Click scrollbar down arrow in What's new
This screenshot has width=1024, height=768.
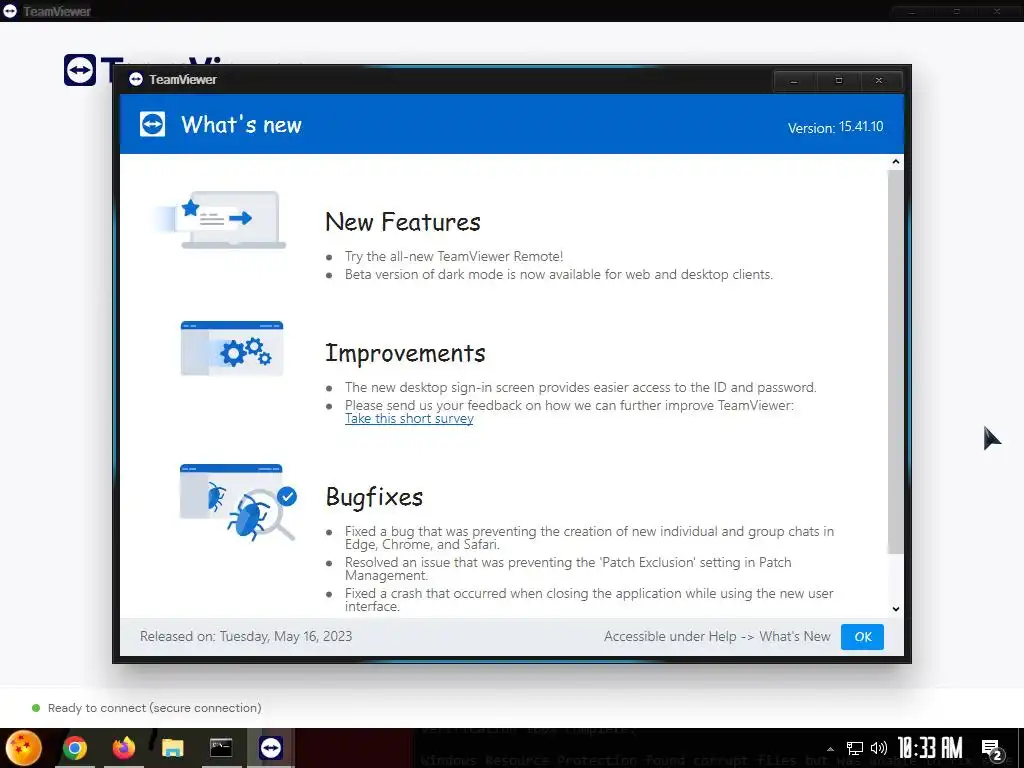895,609
